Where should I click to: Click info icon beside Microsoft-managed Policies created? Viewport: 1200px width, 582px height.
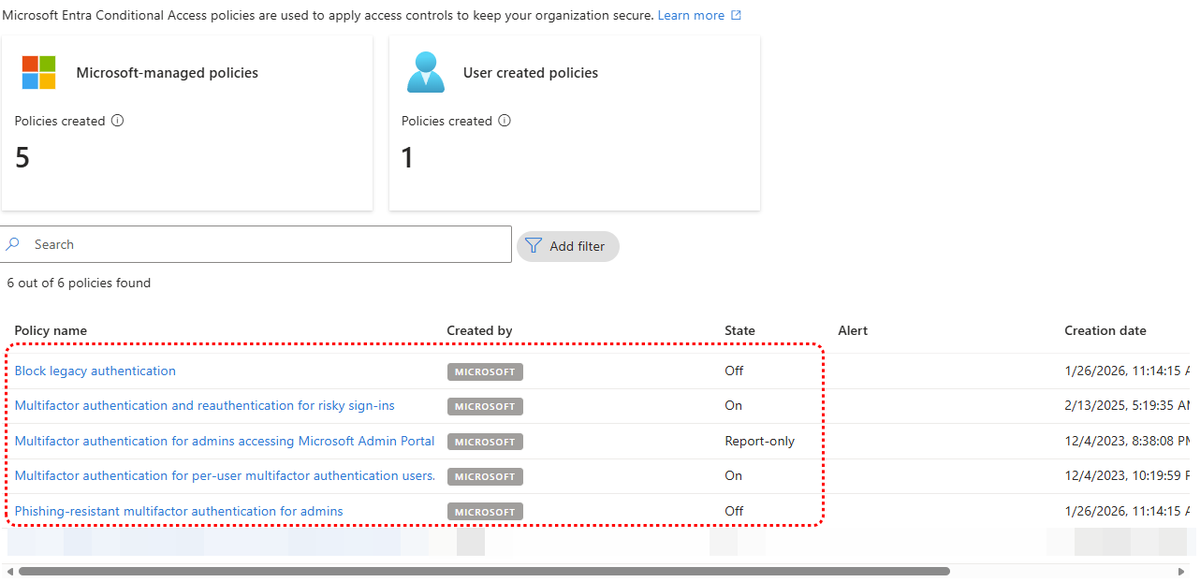click(x=118, y=121)
